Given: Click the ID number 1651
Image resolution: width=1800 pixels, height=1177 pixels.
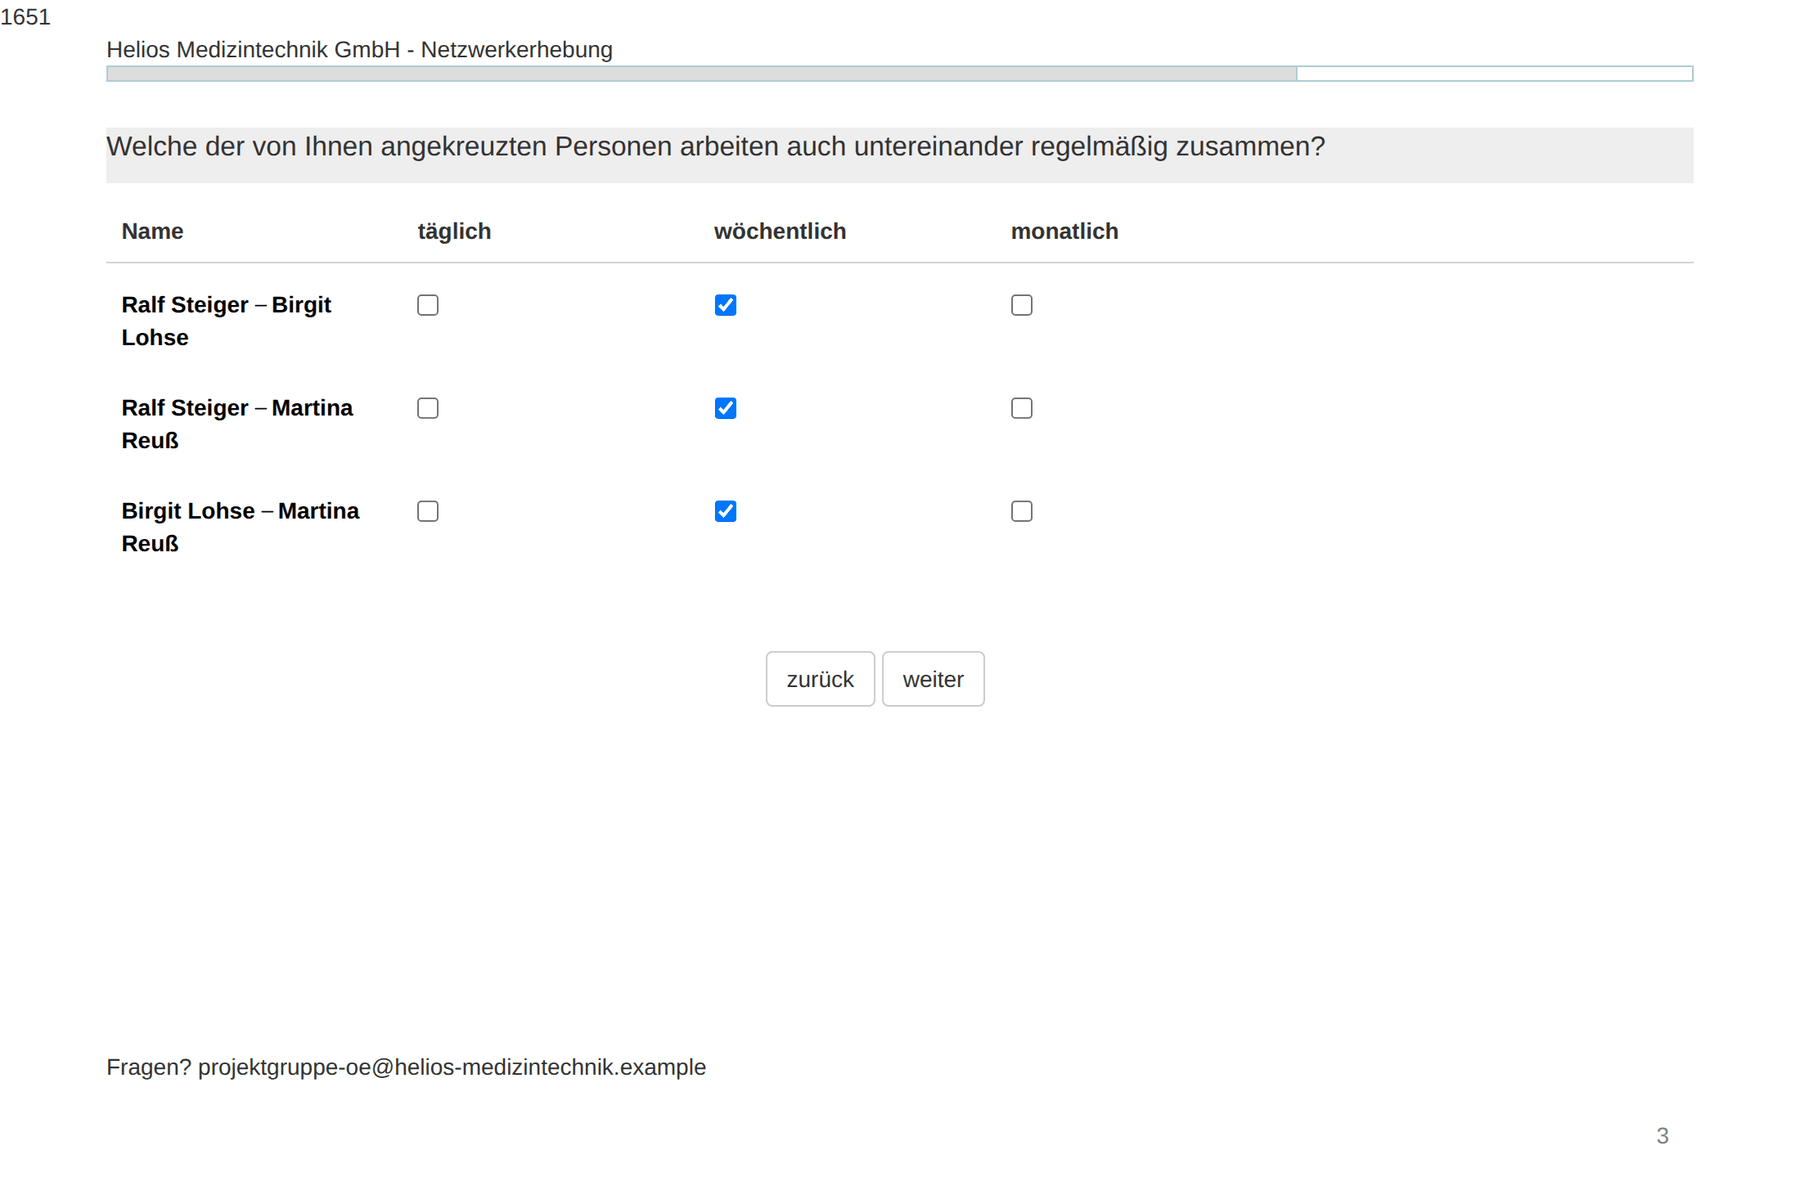Looking at the screenshot, I should pyautogui.click(x=25, y=17).
